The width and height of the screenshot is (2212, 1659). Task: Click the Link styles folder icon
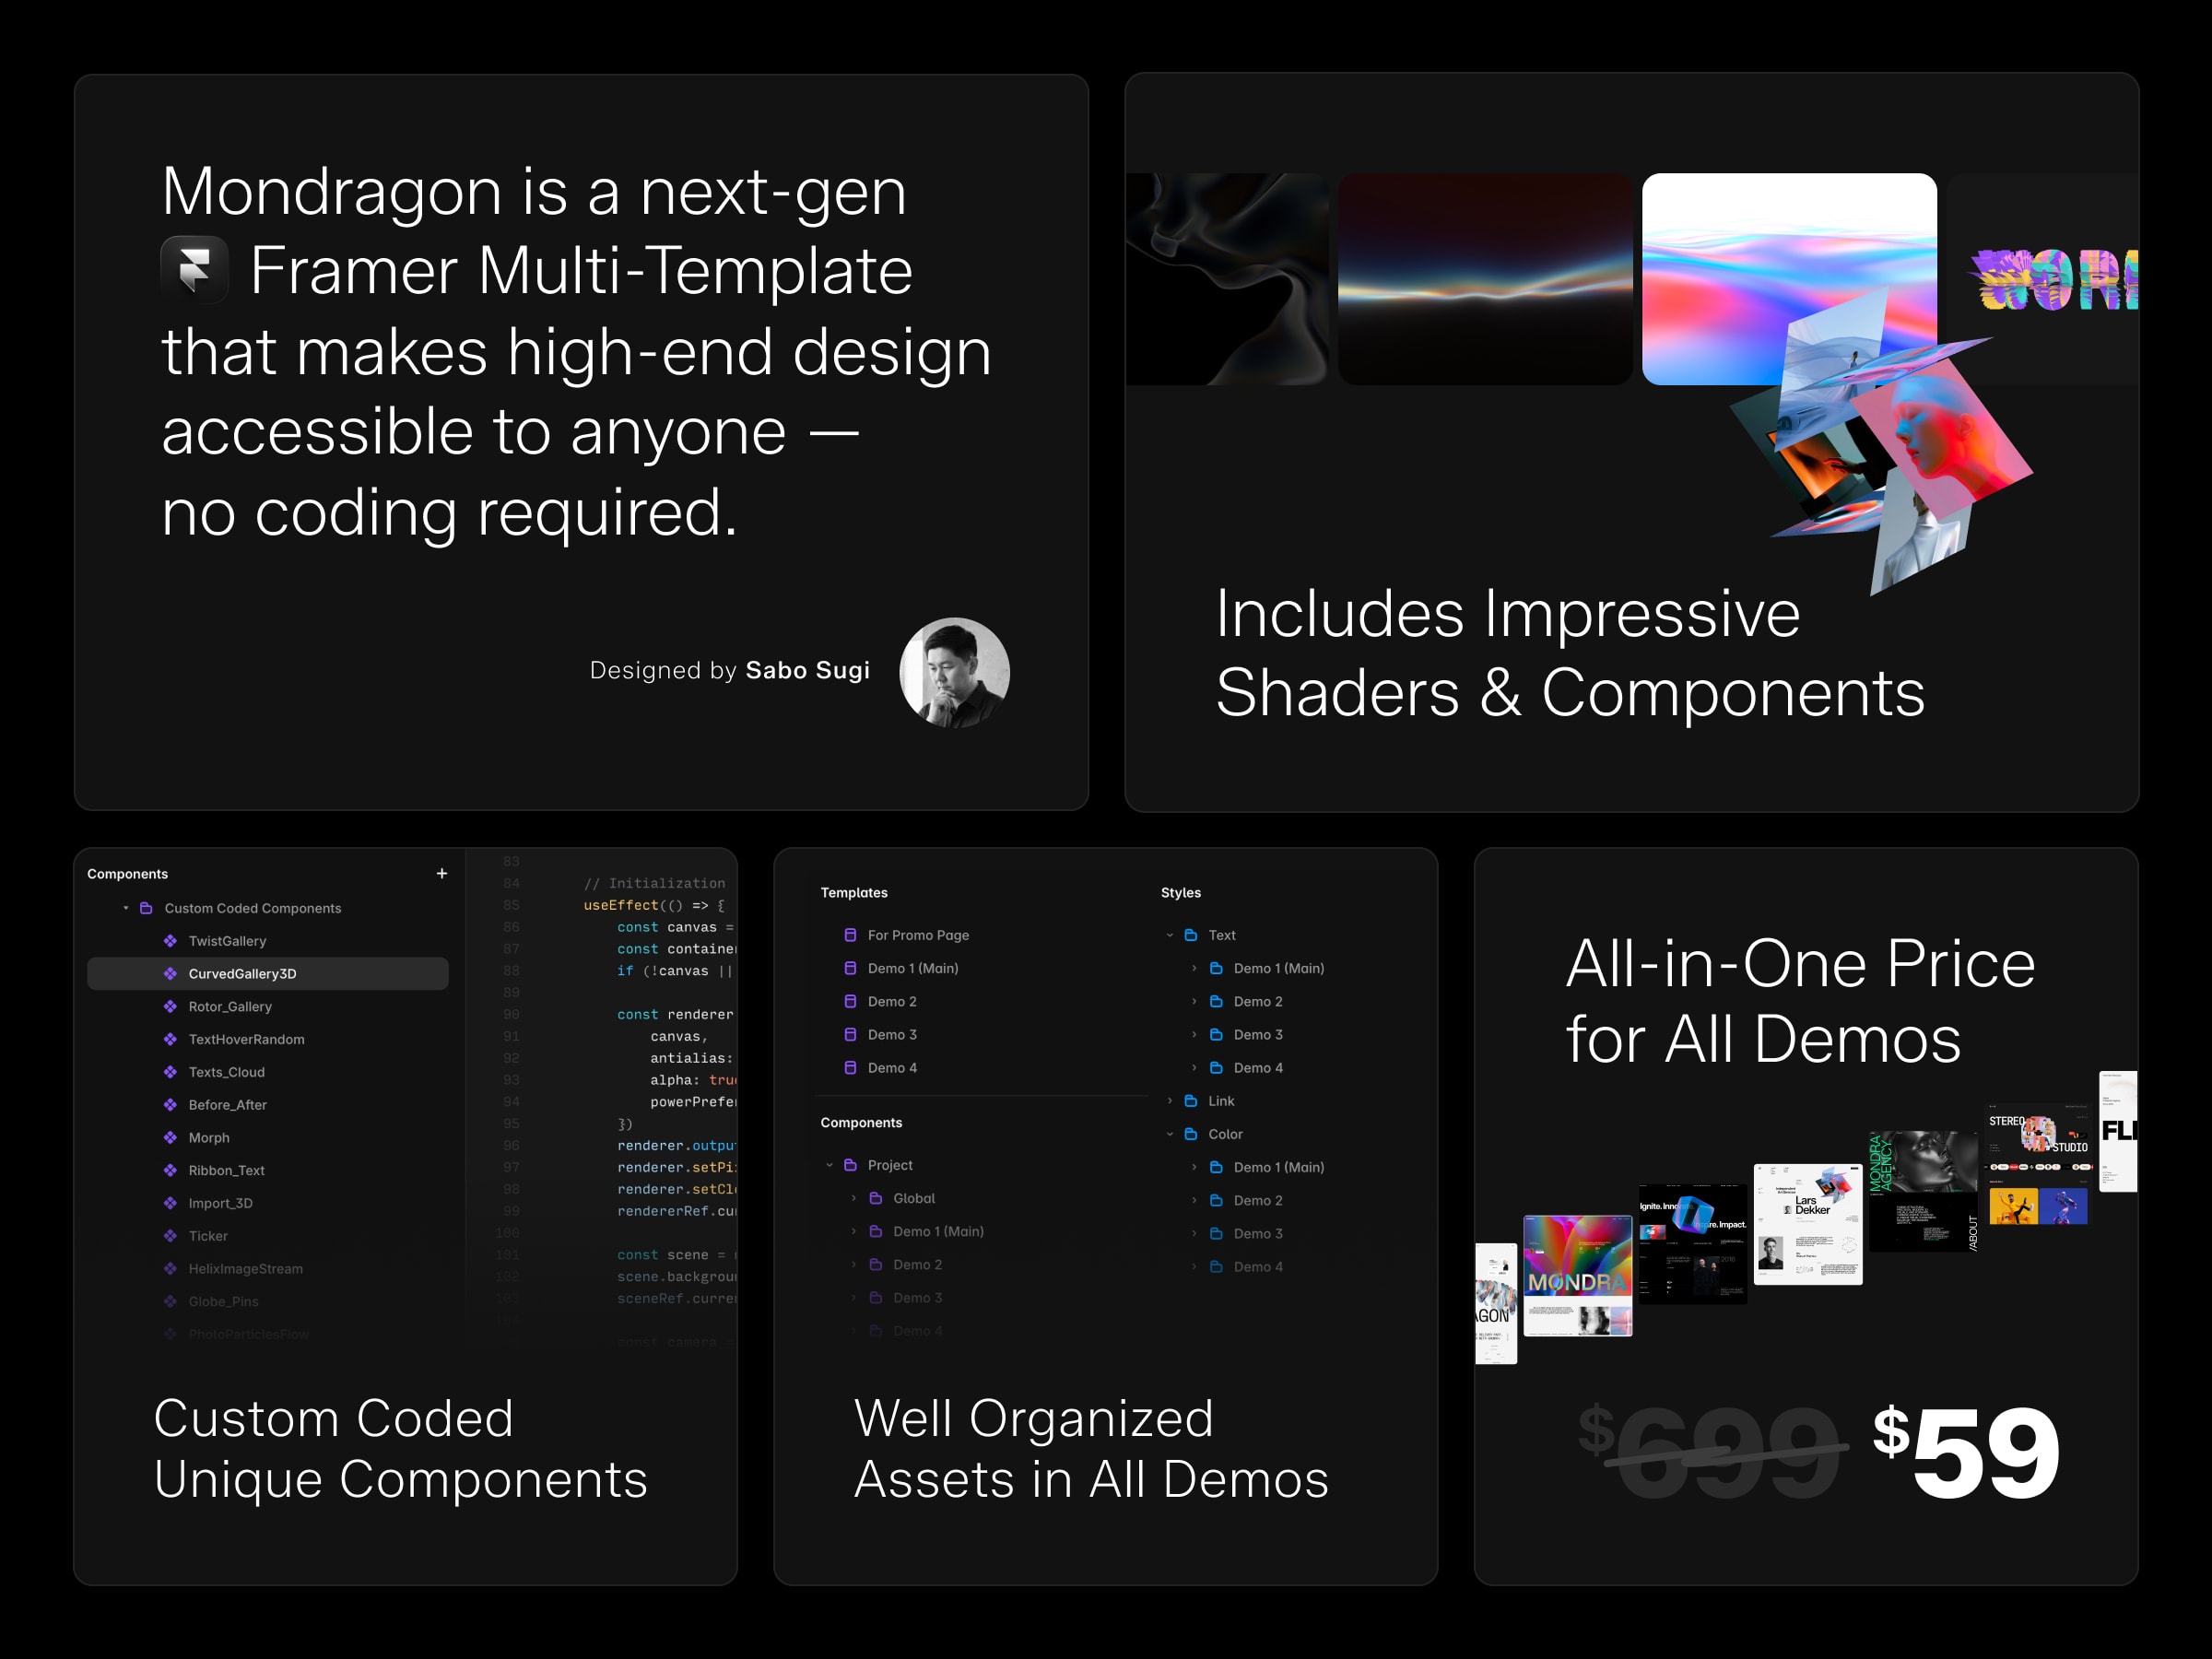1191,1101
